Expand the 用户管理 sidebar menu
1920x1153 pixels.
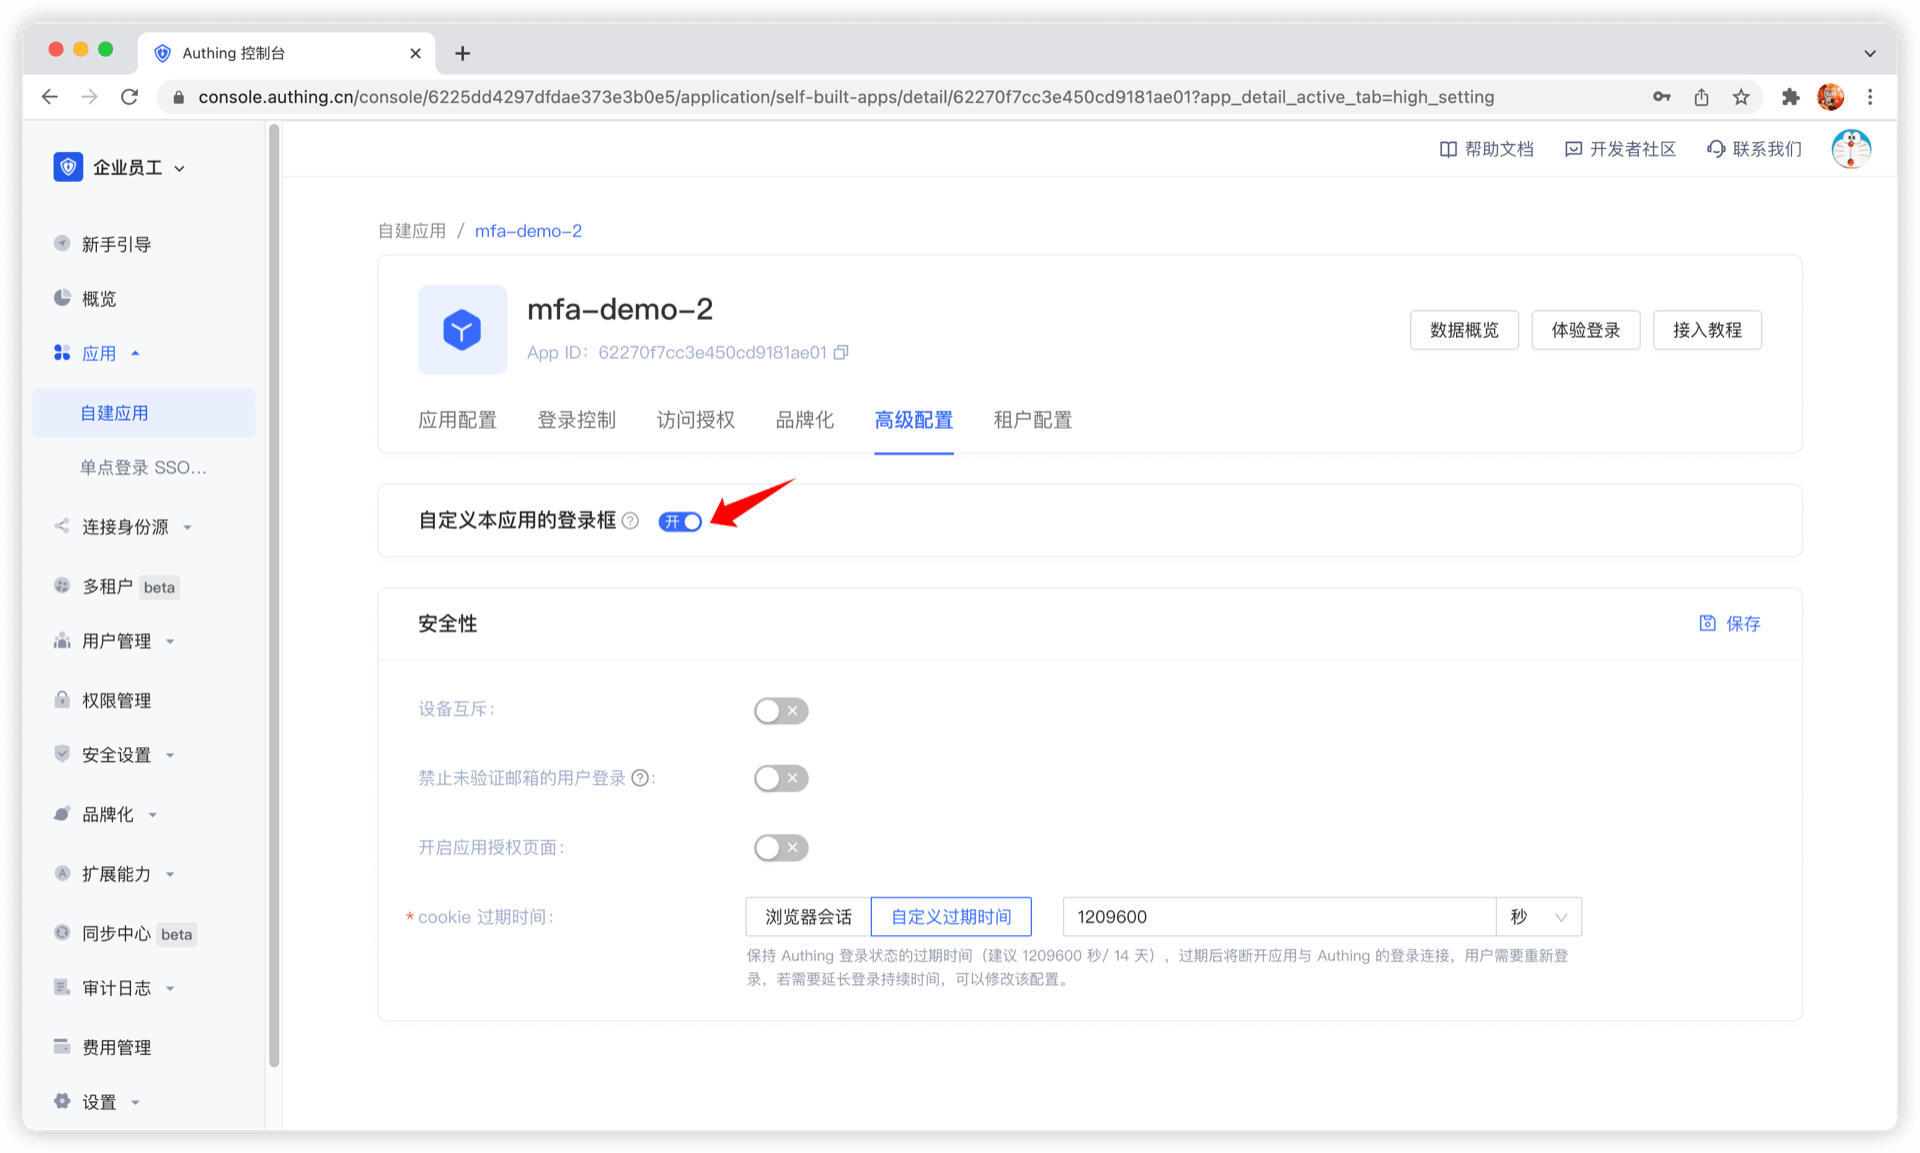click(x=117, y=641)
